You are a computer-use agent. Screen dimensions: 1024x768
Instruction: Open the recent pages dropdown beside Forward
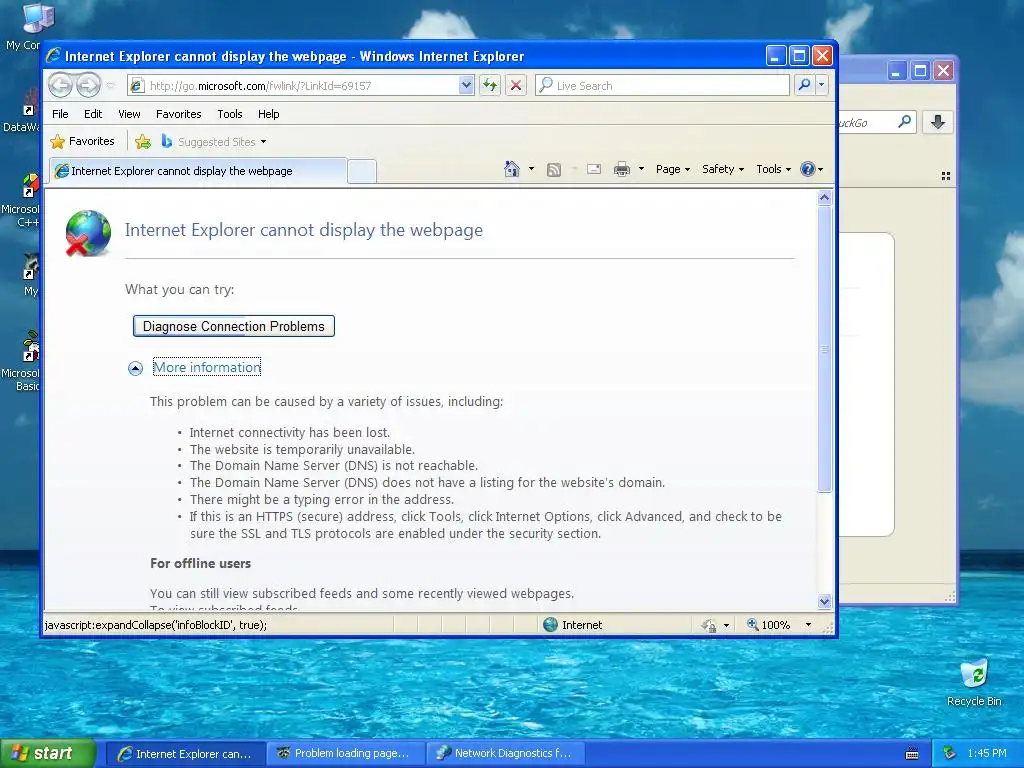point(110,86)
